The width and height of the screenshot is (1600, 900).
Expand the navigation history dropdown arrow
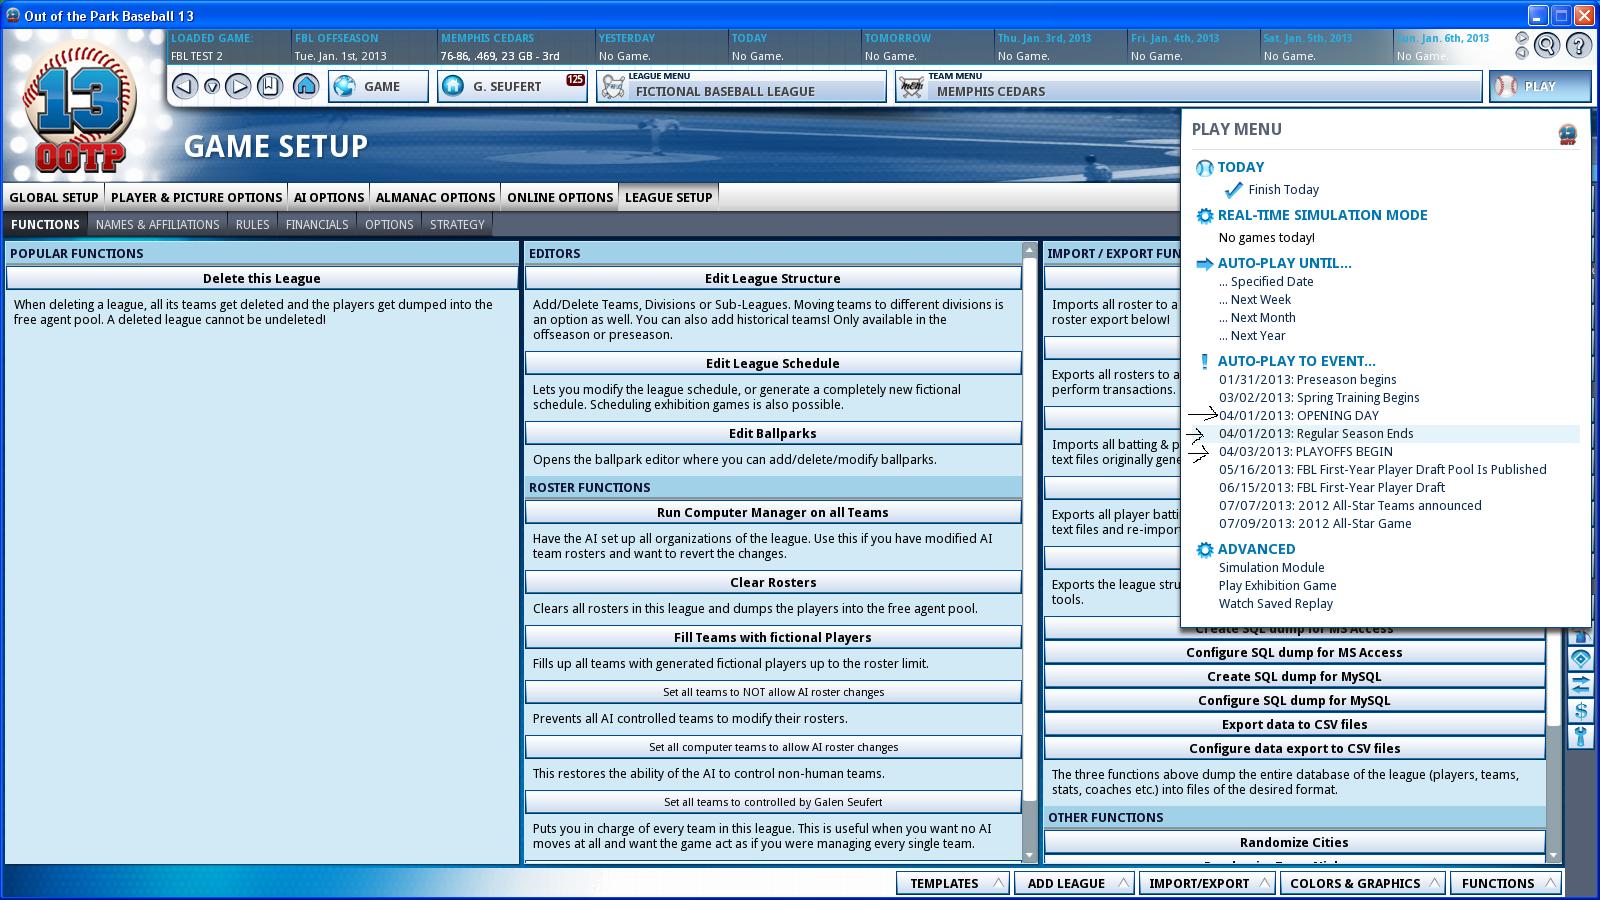pyautogui.click(x=212, y=87)
